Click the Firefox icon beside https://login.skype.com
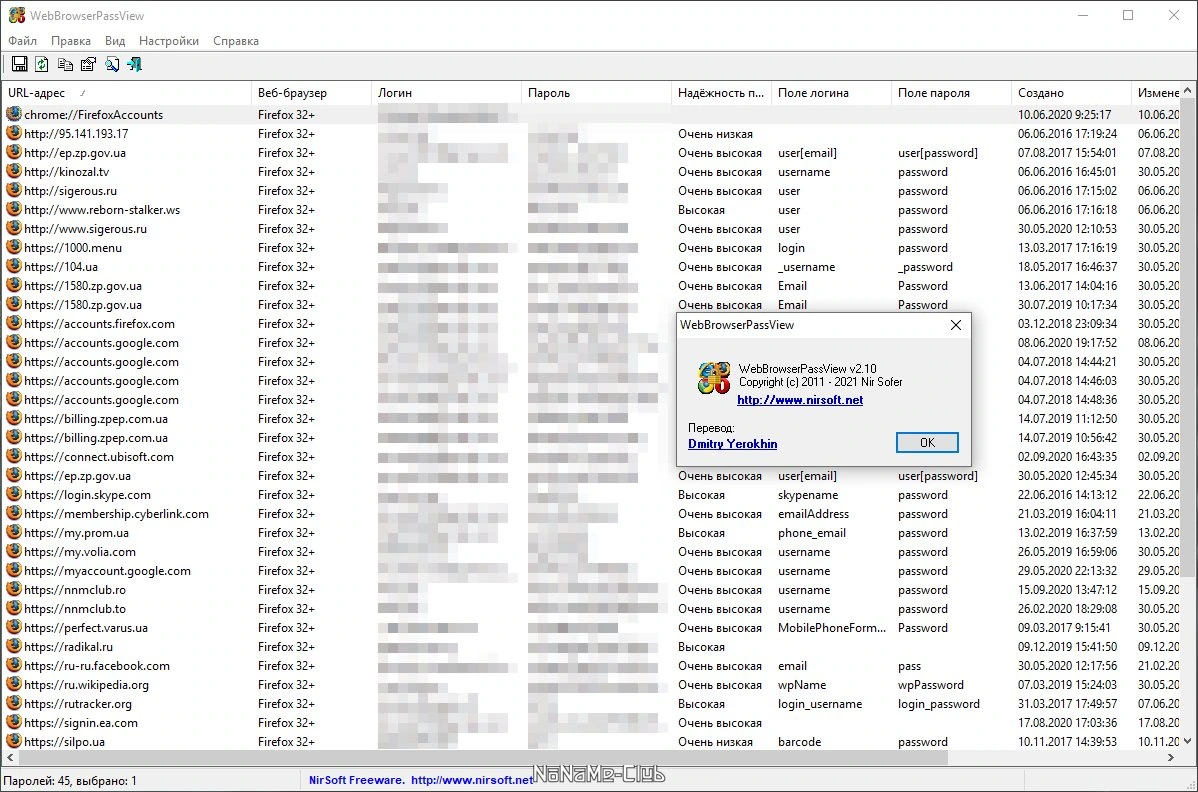Image resolution: width=1198 pixels, height=792 pixels. pyautogui.click(x=14, y=494)
